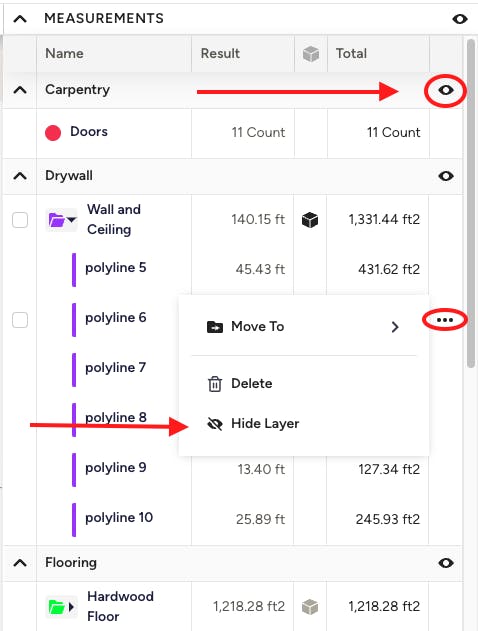Screen dimensions: 478x631
Task: Check the Wall and Ceiling checkbox
Action: [20, 220]
